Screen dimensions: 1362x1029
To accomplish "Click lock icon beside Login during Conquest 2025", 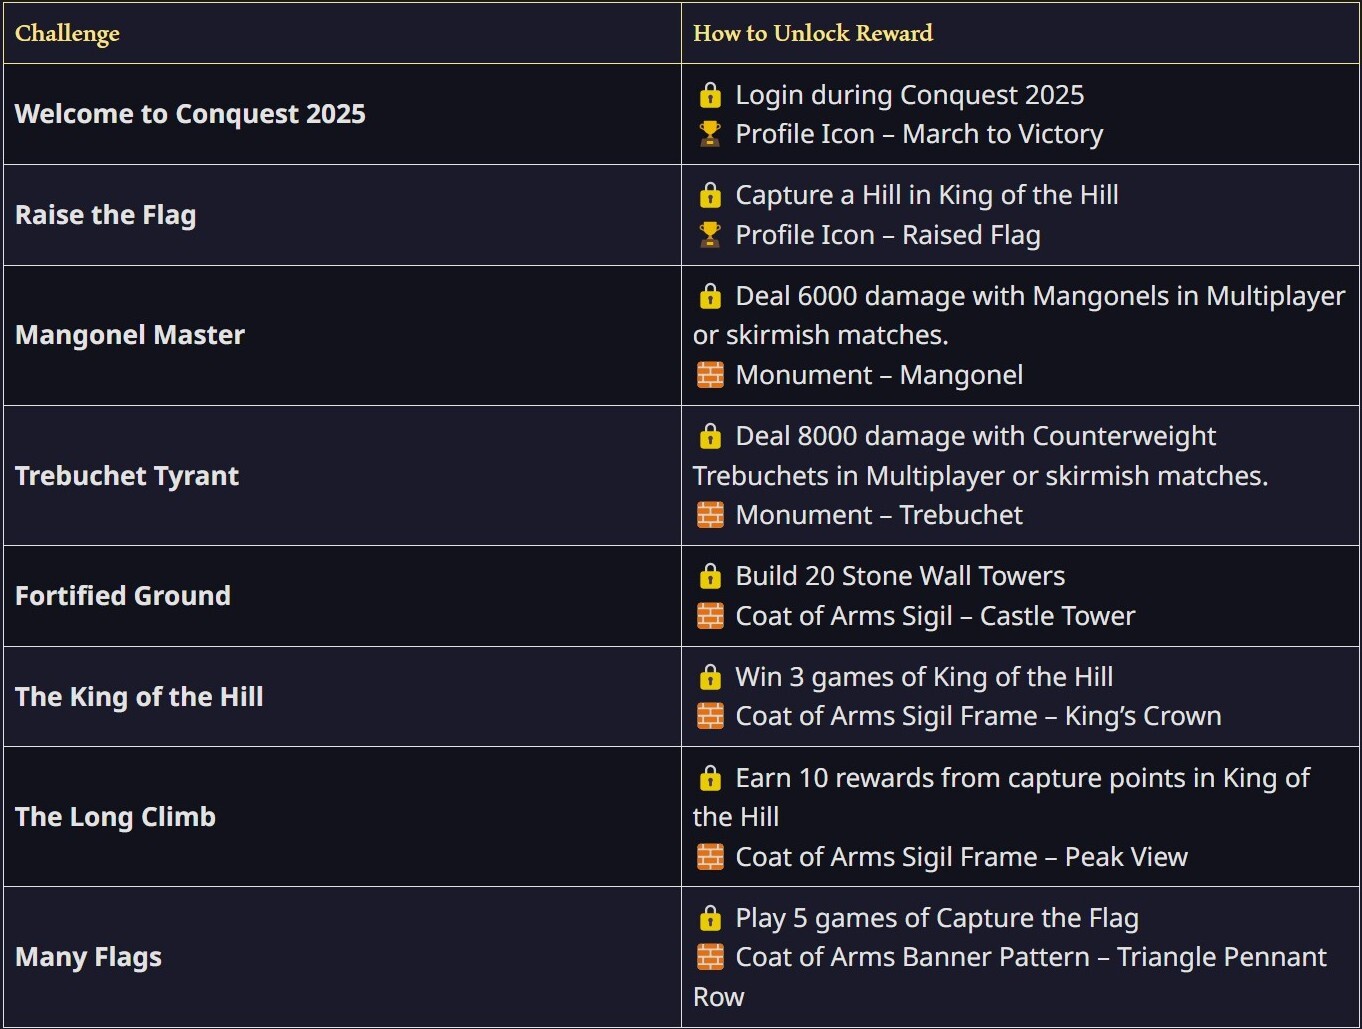I will [710, 96].
